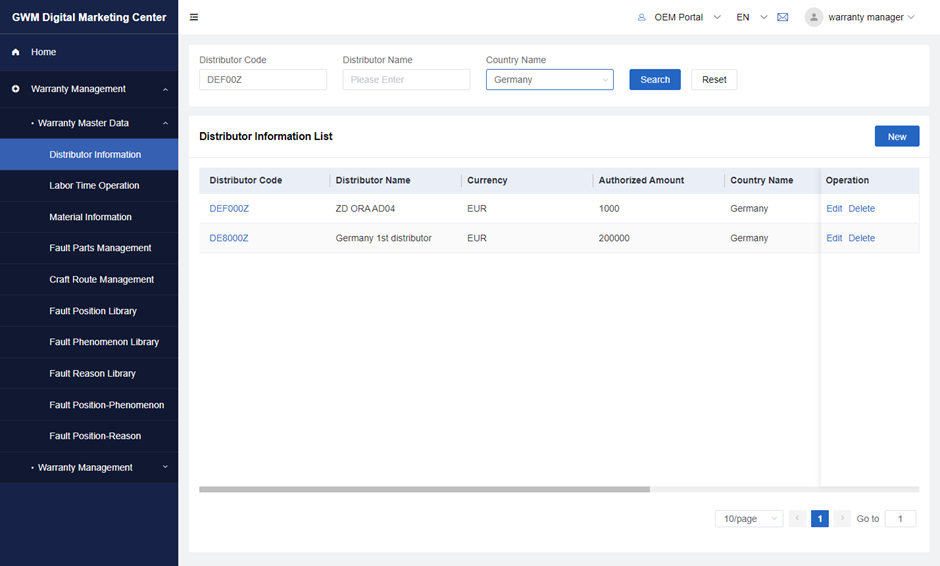940x566 pixels.
Task: Delete the ZD ORA AD04 row
Action: 861,209
